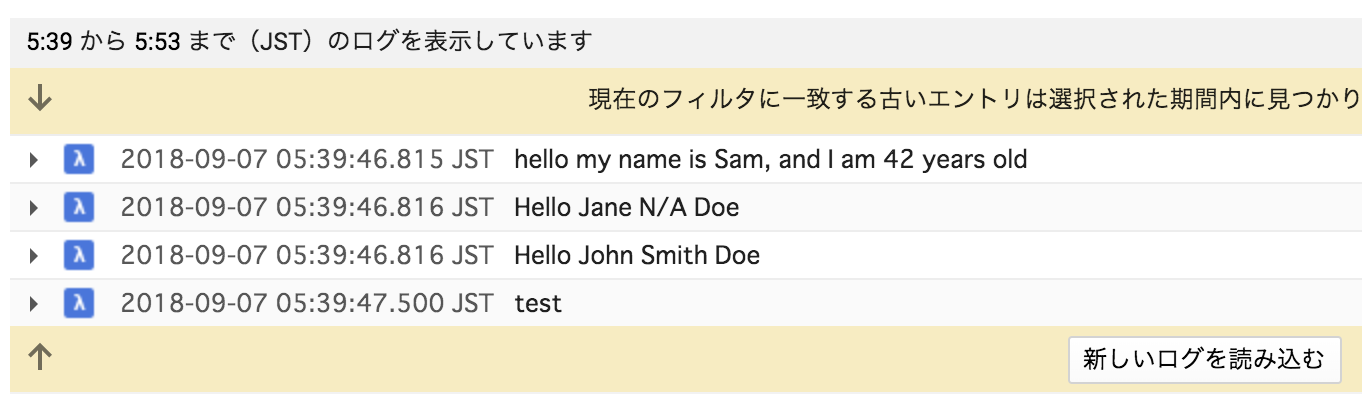1362x402 pixels.
Task: Click Lambda icon beside Hello John Smith Doe
Action: click(x=78, y=255)
